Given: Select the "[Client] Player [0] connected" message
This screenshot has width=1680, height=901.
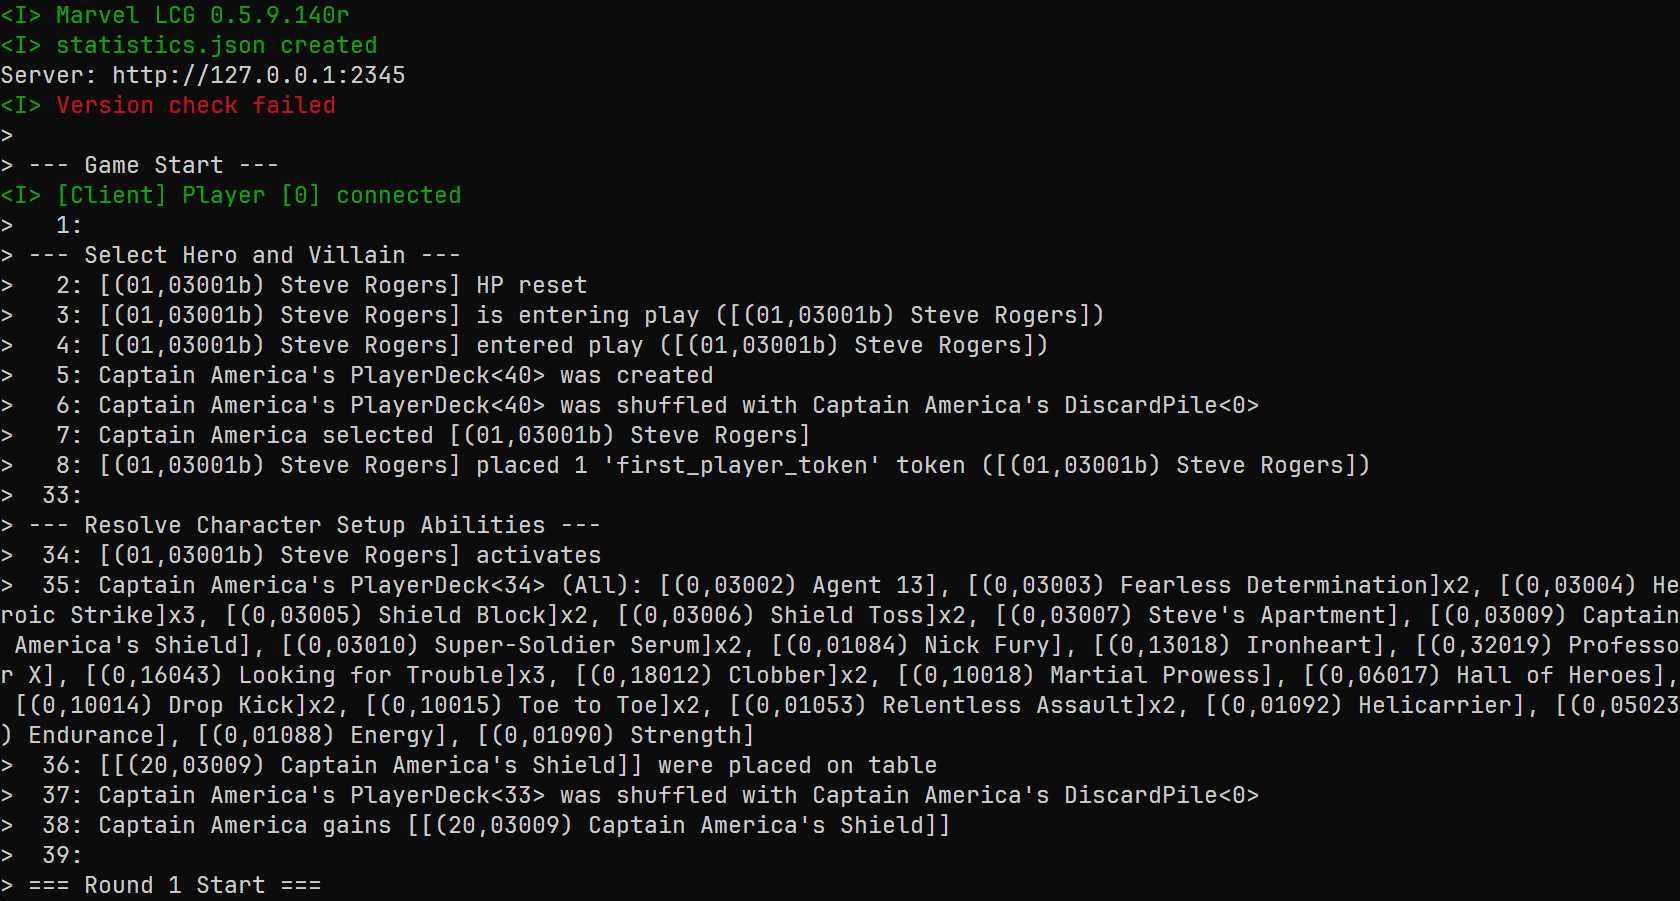Looking at the screenshot, I should click(x=258, y=195).
